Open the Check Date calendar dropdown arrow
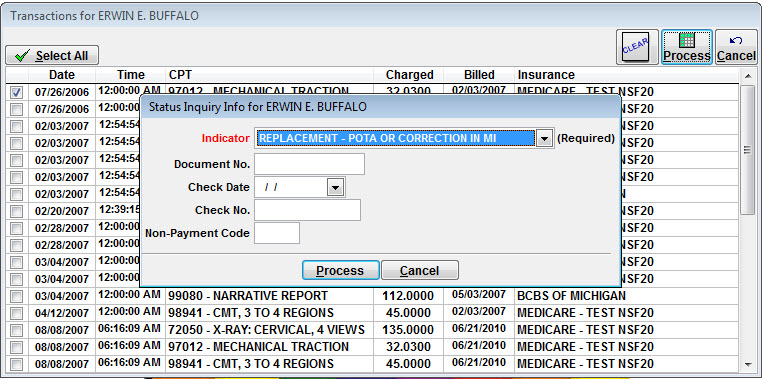The width and height of the screenshot is (763, 379). [x=335, y=187]
